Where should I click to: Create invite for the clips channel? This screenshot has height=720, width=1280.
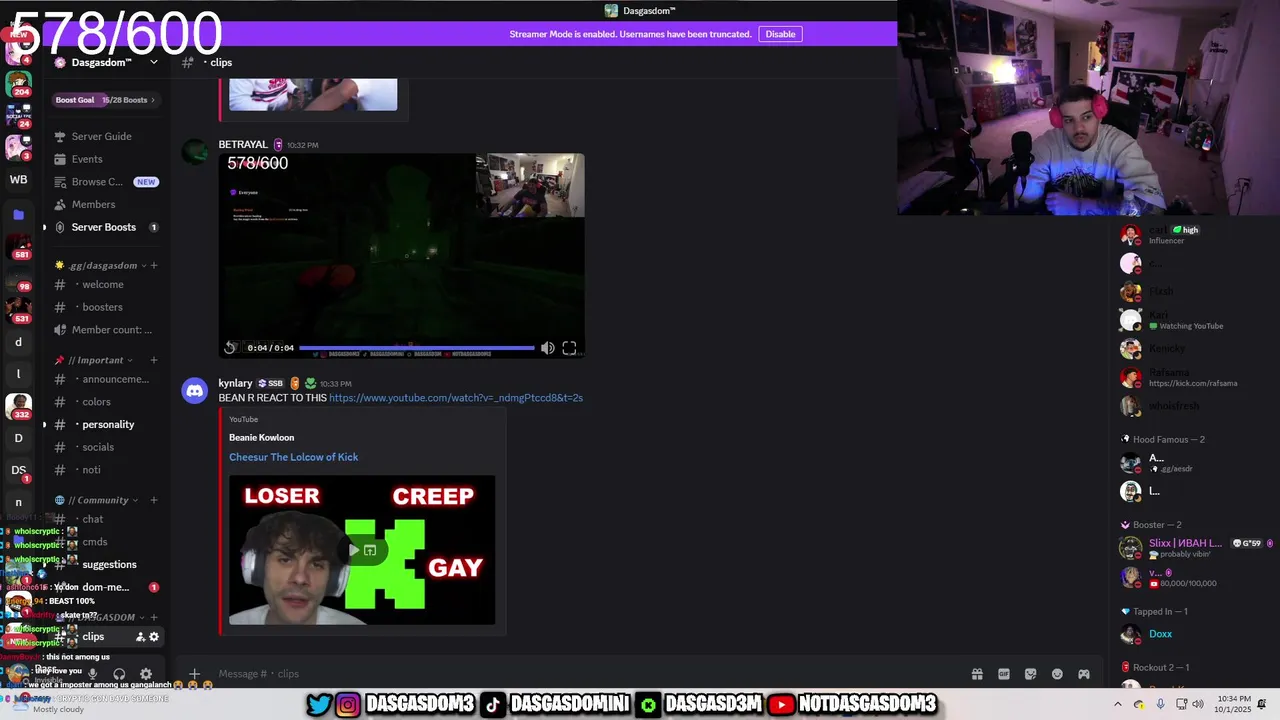coord(140,637)
